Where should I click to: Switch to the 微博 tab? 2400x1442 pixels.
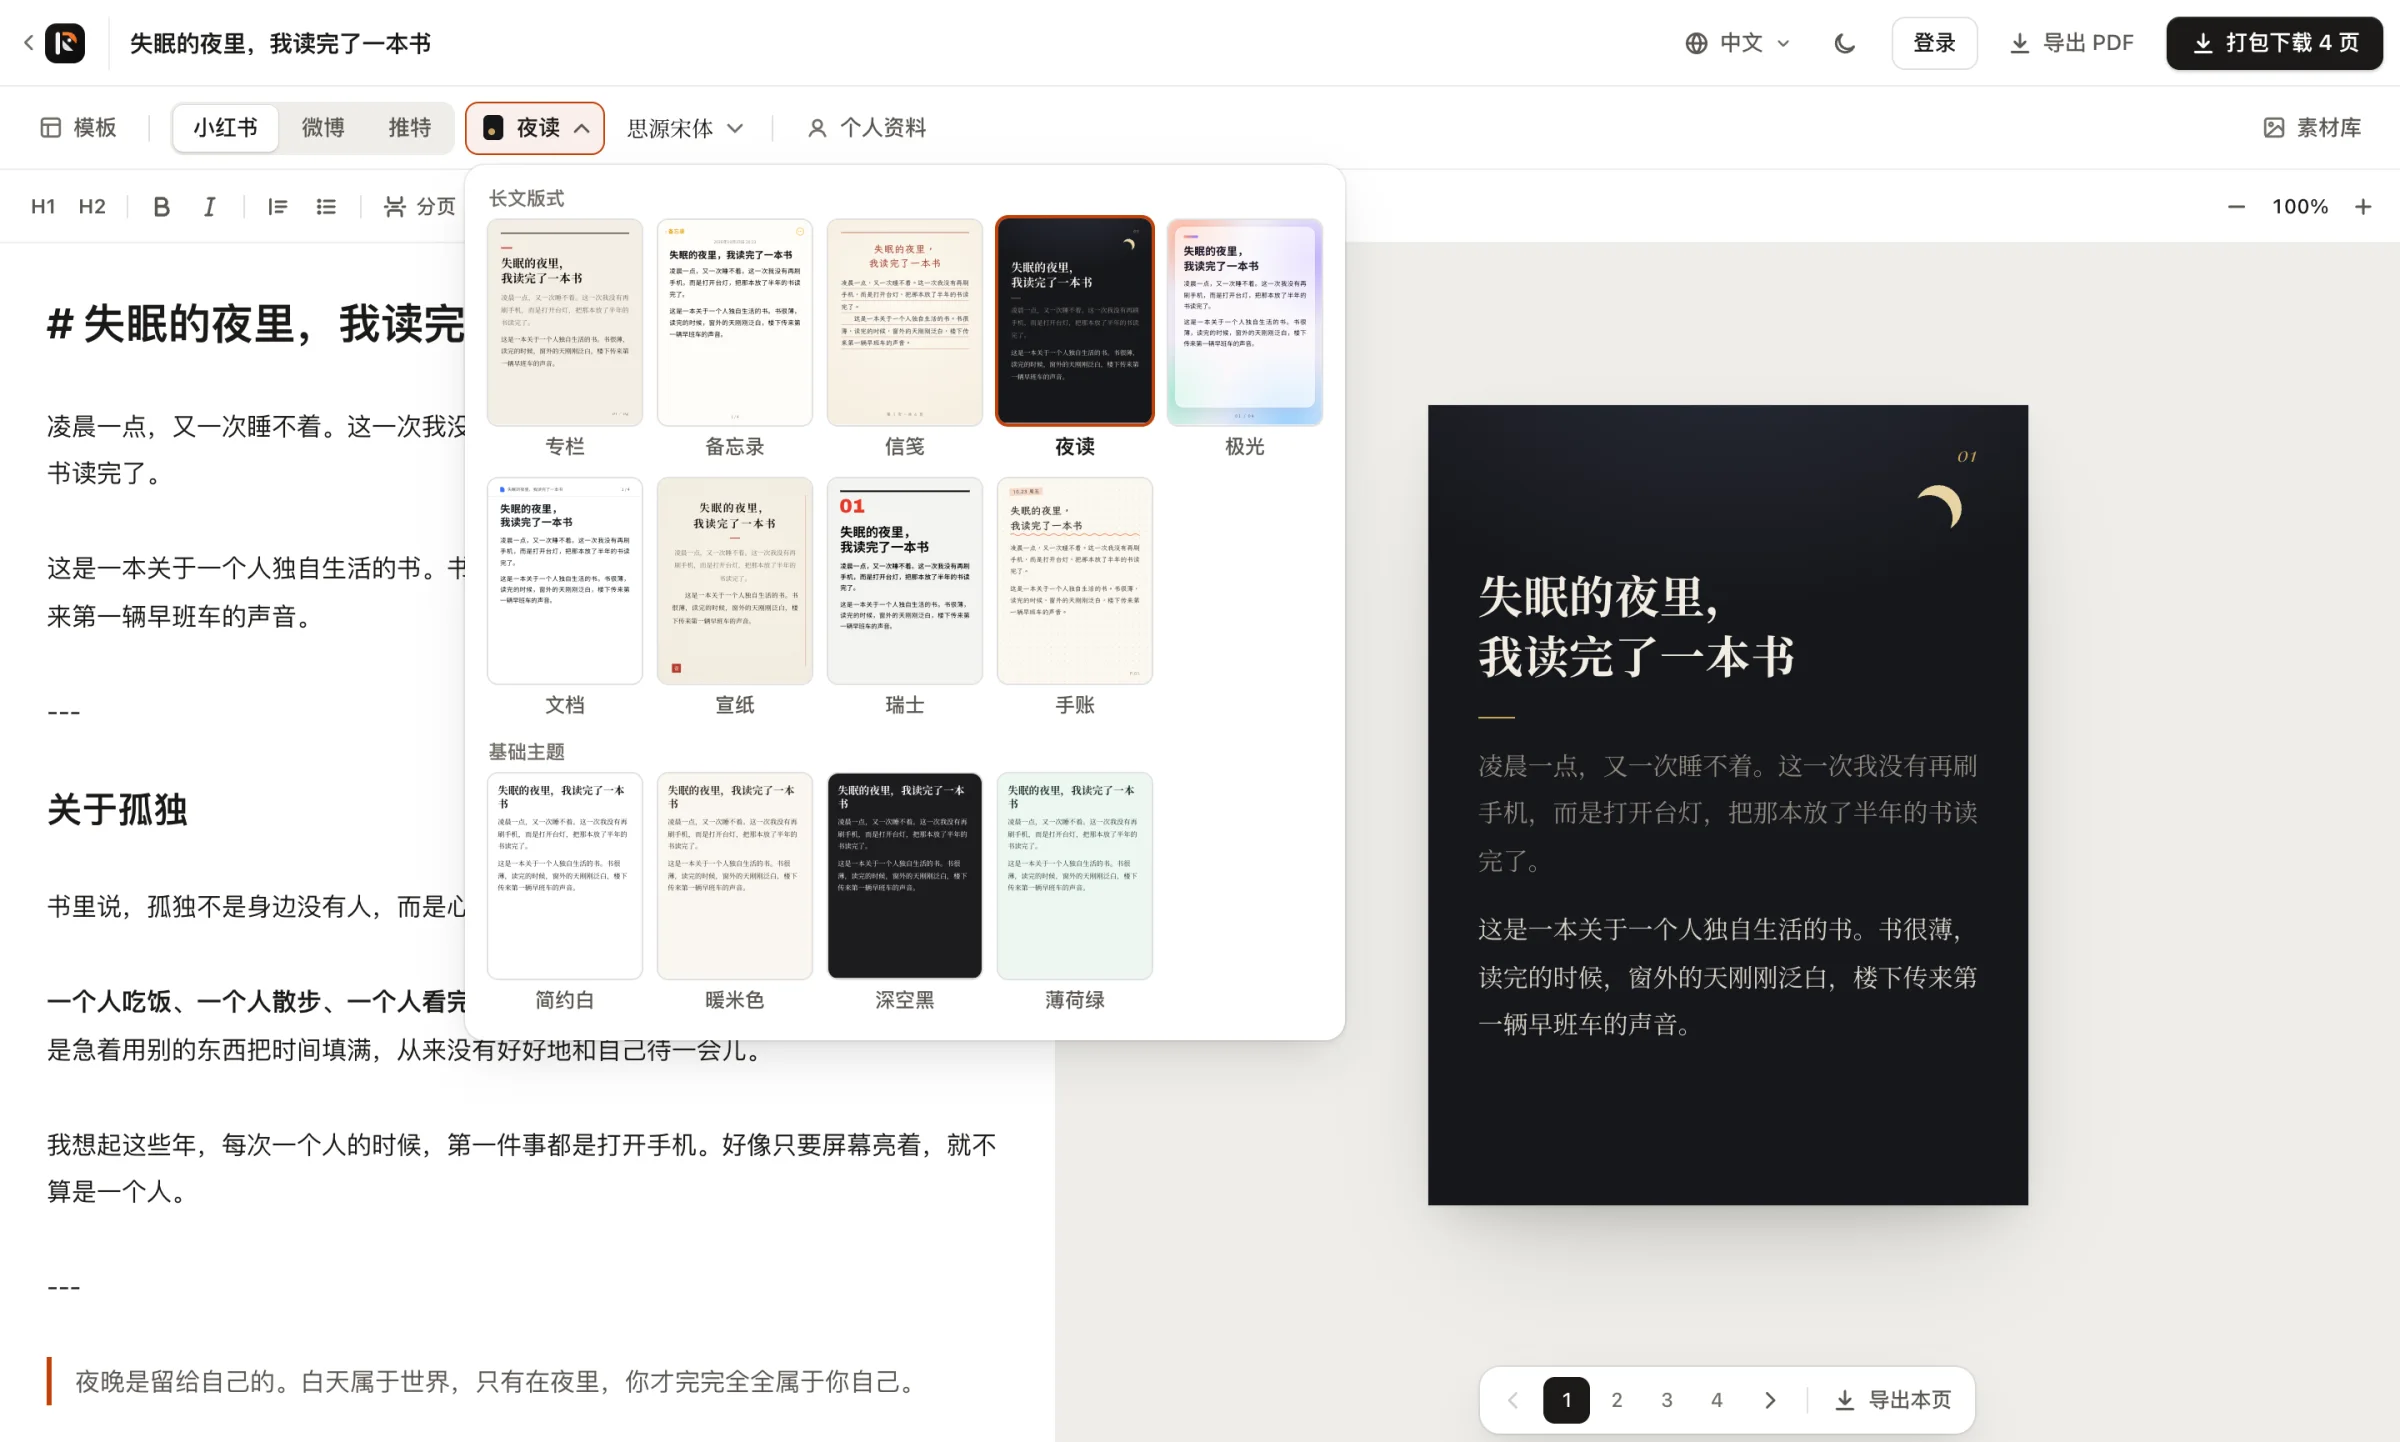click(x=323, y=128)
